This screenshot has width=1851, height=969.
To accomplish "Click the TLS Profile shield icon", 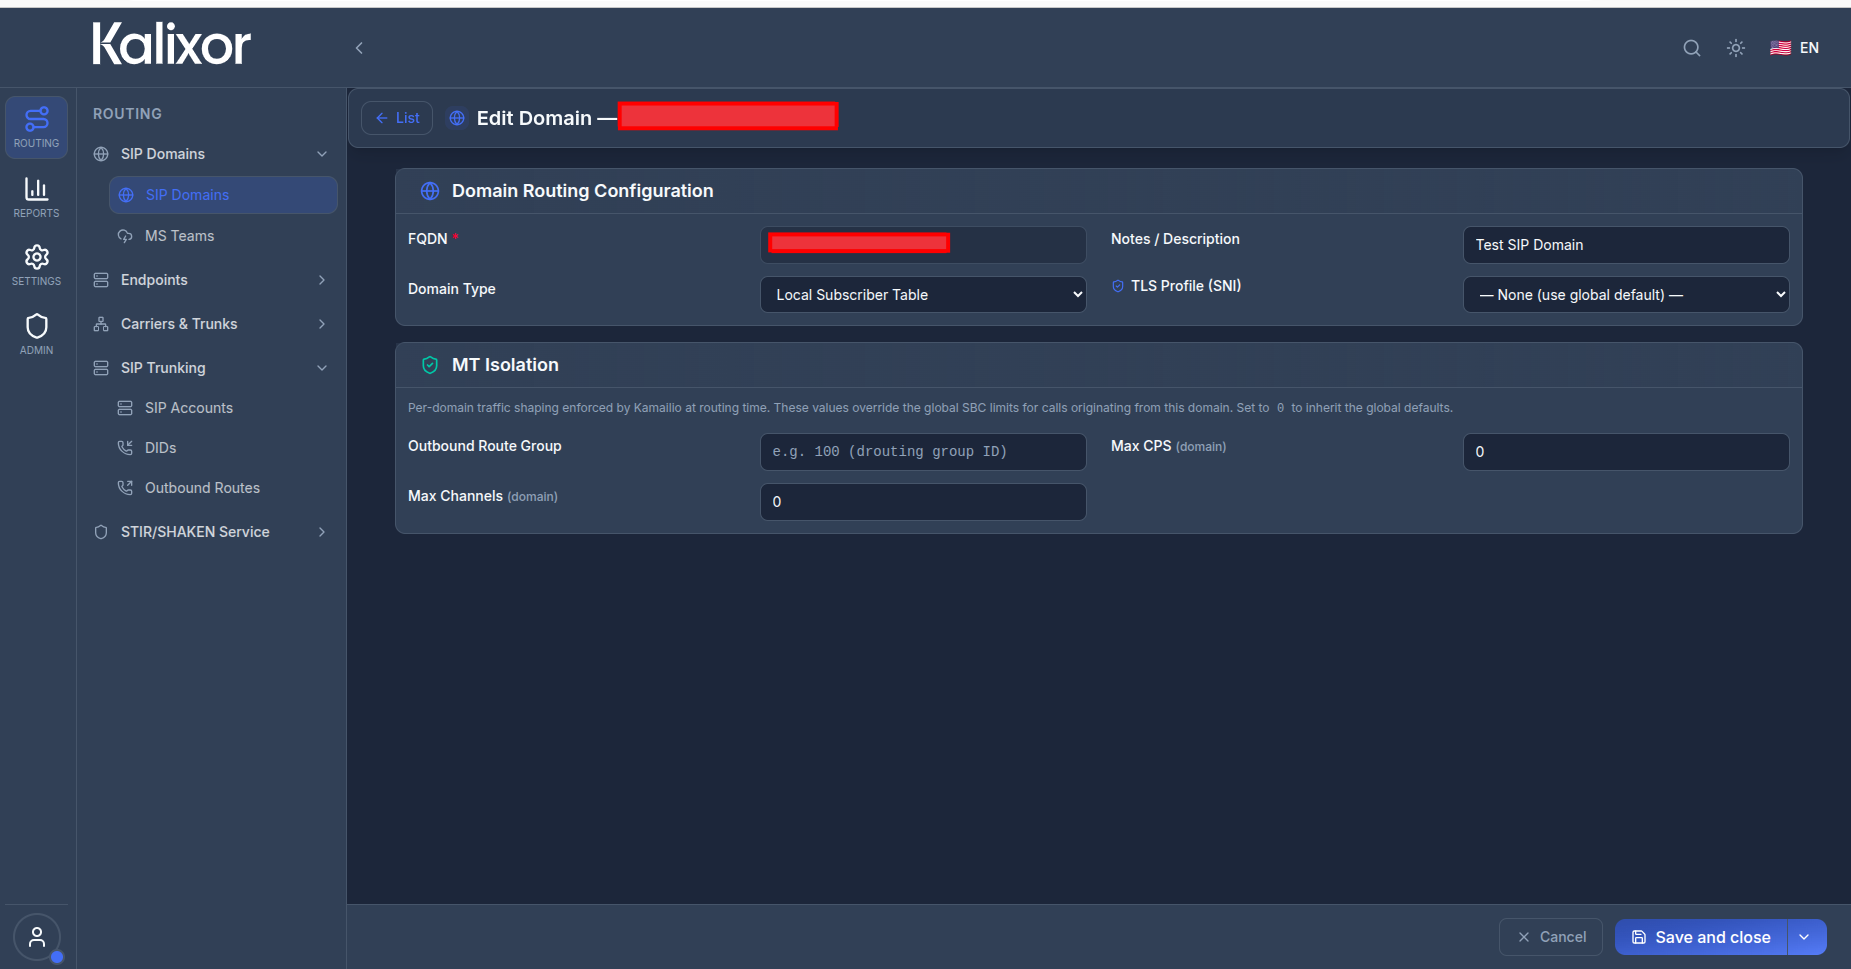I will click(1118, 286).
